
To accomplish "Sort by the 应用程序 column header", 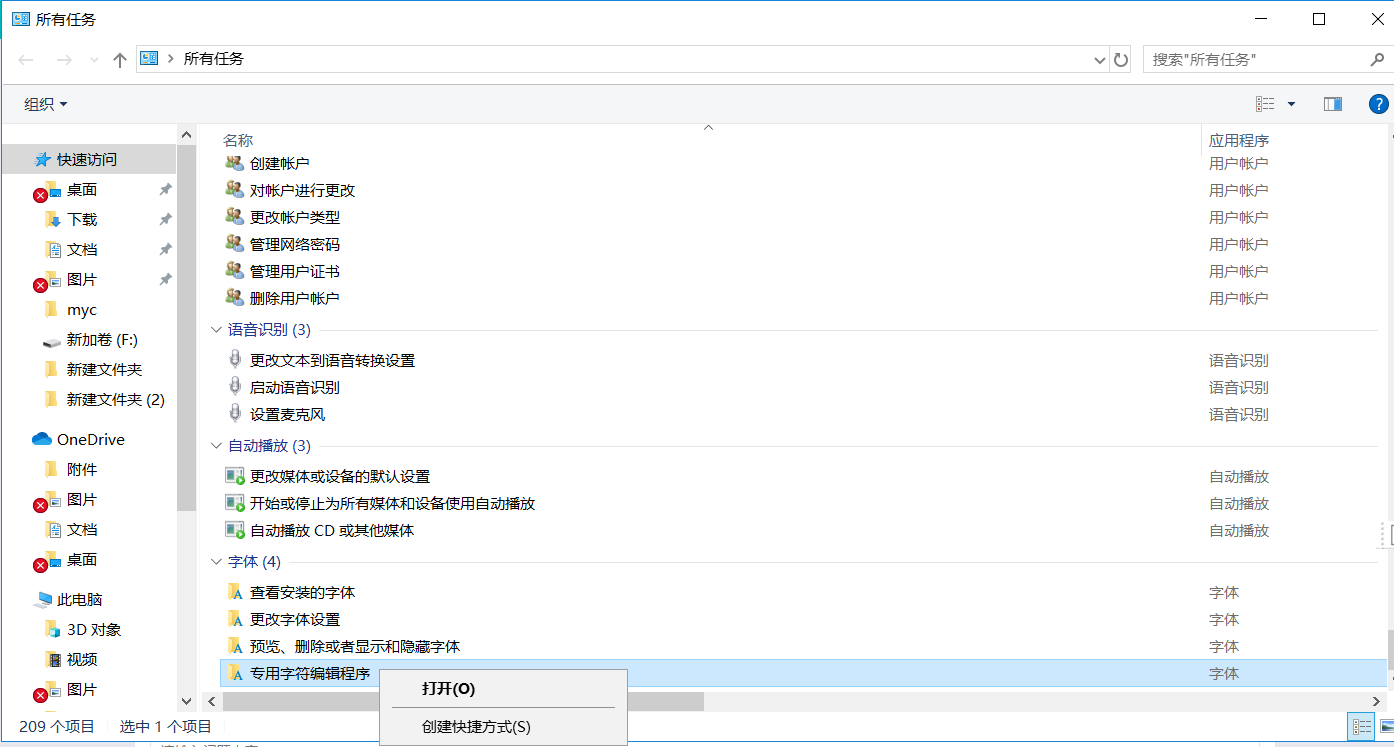I will point(1239,141).
